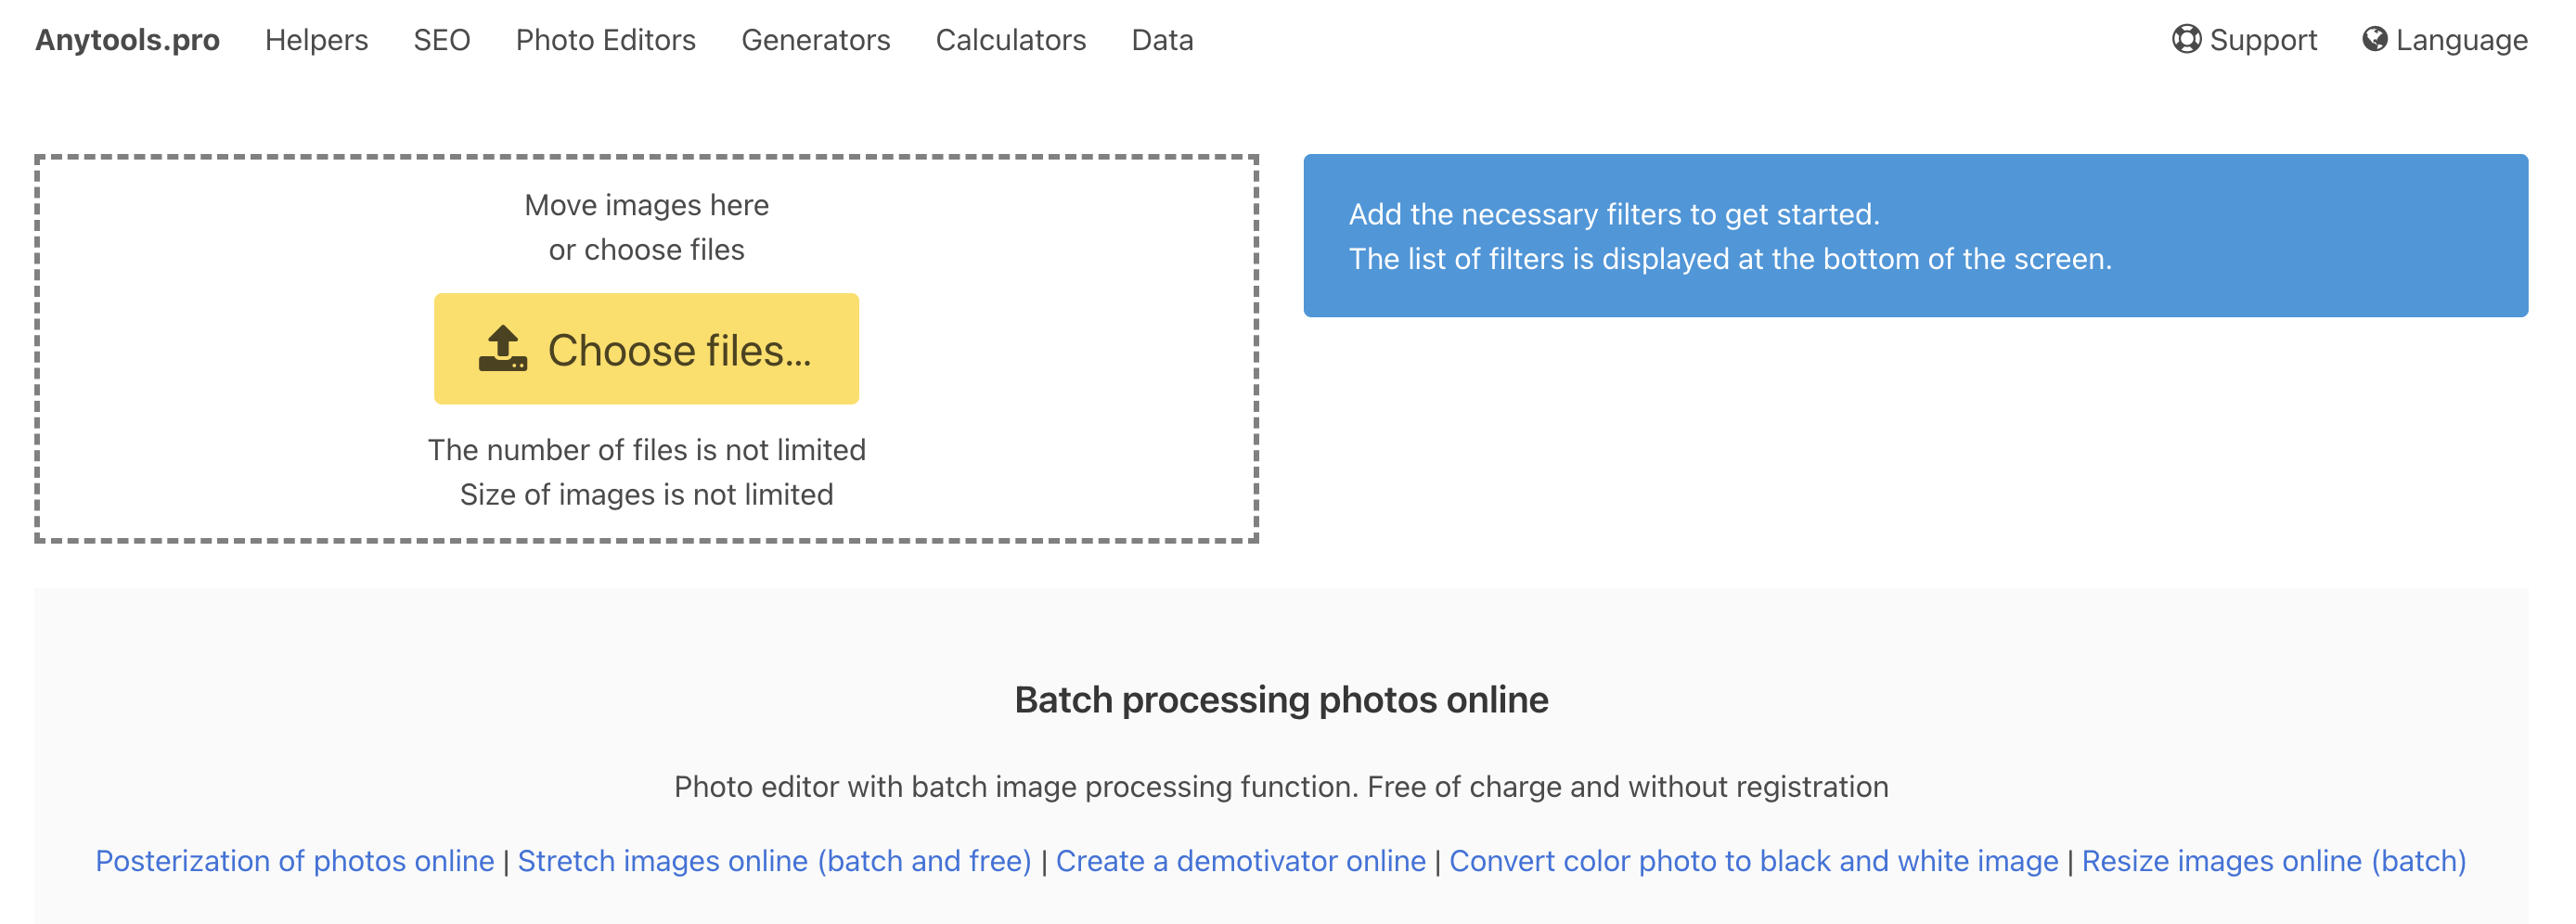Visit Resize images online (batch) link
Image resolution: width=2576 pixels, height=924 pixels.
2273,861
